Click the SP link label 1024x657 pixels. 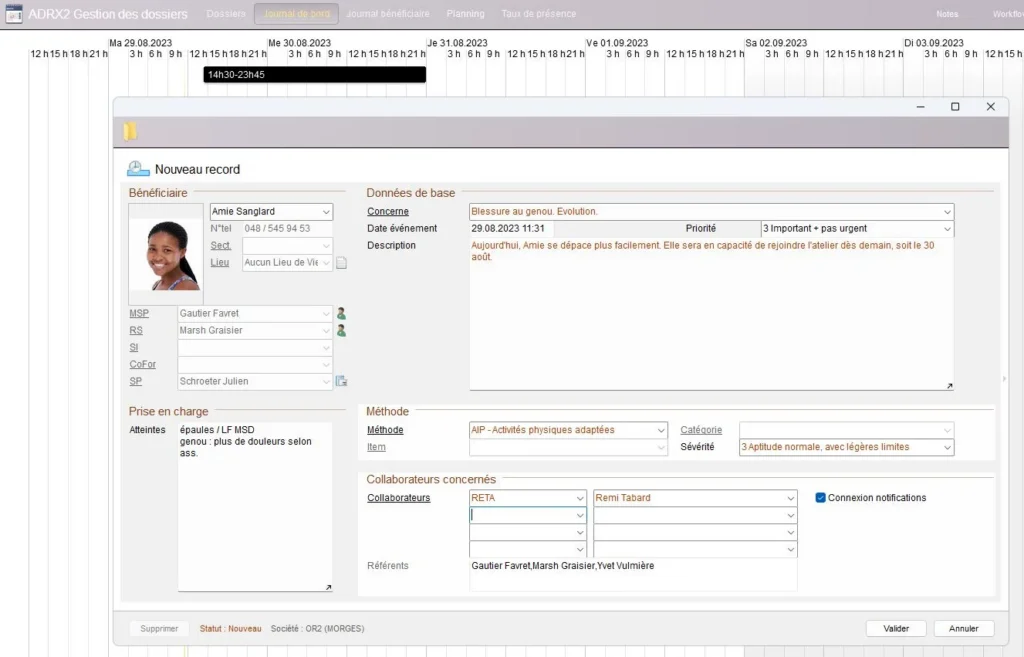(x=135, y=381)
